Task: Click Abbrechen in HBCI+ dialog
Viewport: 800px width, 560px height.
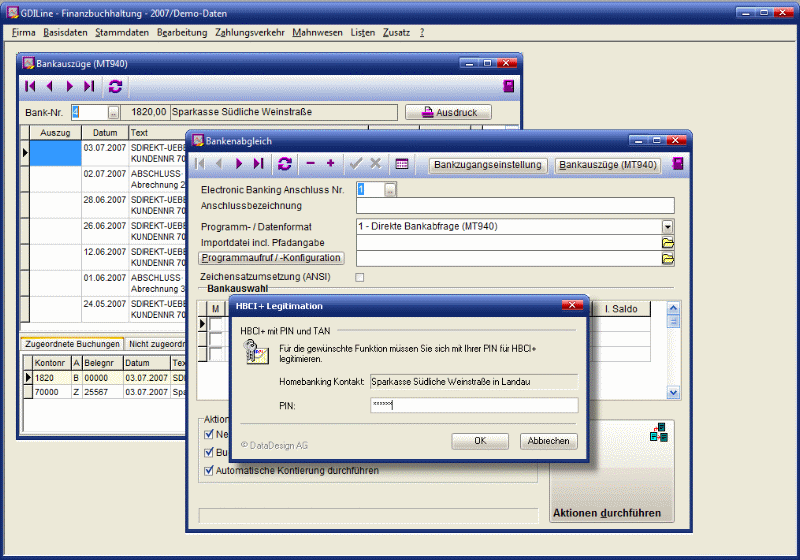Action: coord(549,441)
